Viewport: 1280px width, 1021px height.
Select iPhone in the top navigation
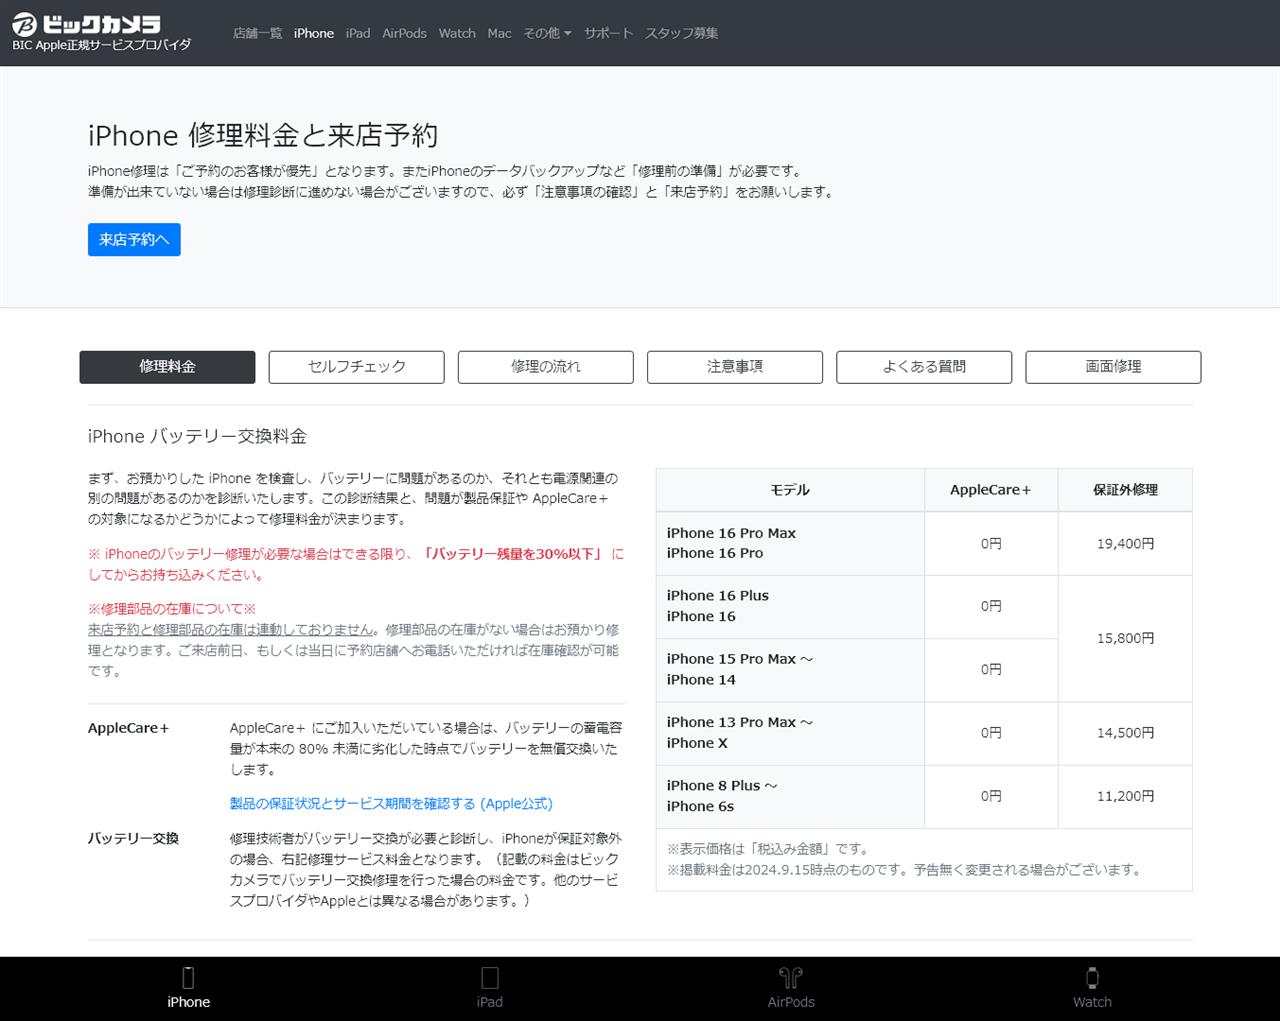pyautogui.click(x=314, y=33)
